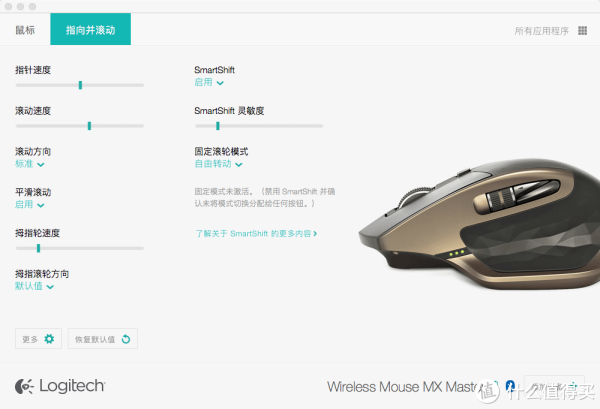Image resolution: width=600 pixels, height=409 pixels.
Task: Switch to the 鼠标 tab
Action: coord(25,30)
